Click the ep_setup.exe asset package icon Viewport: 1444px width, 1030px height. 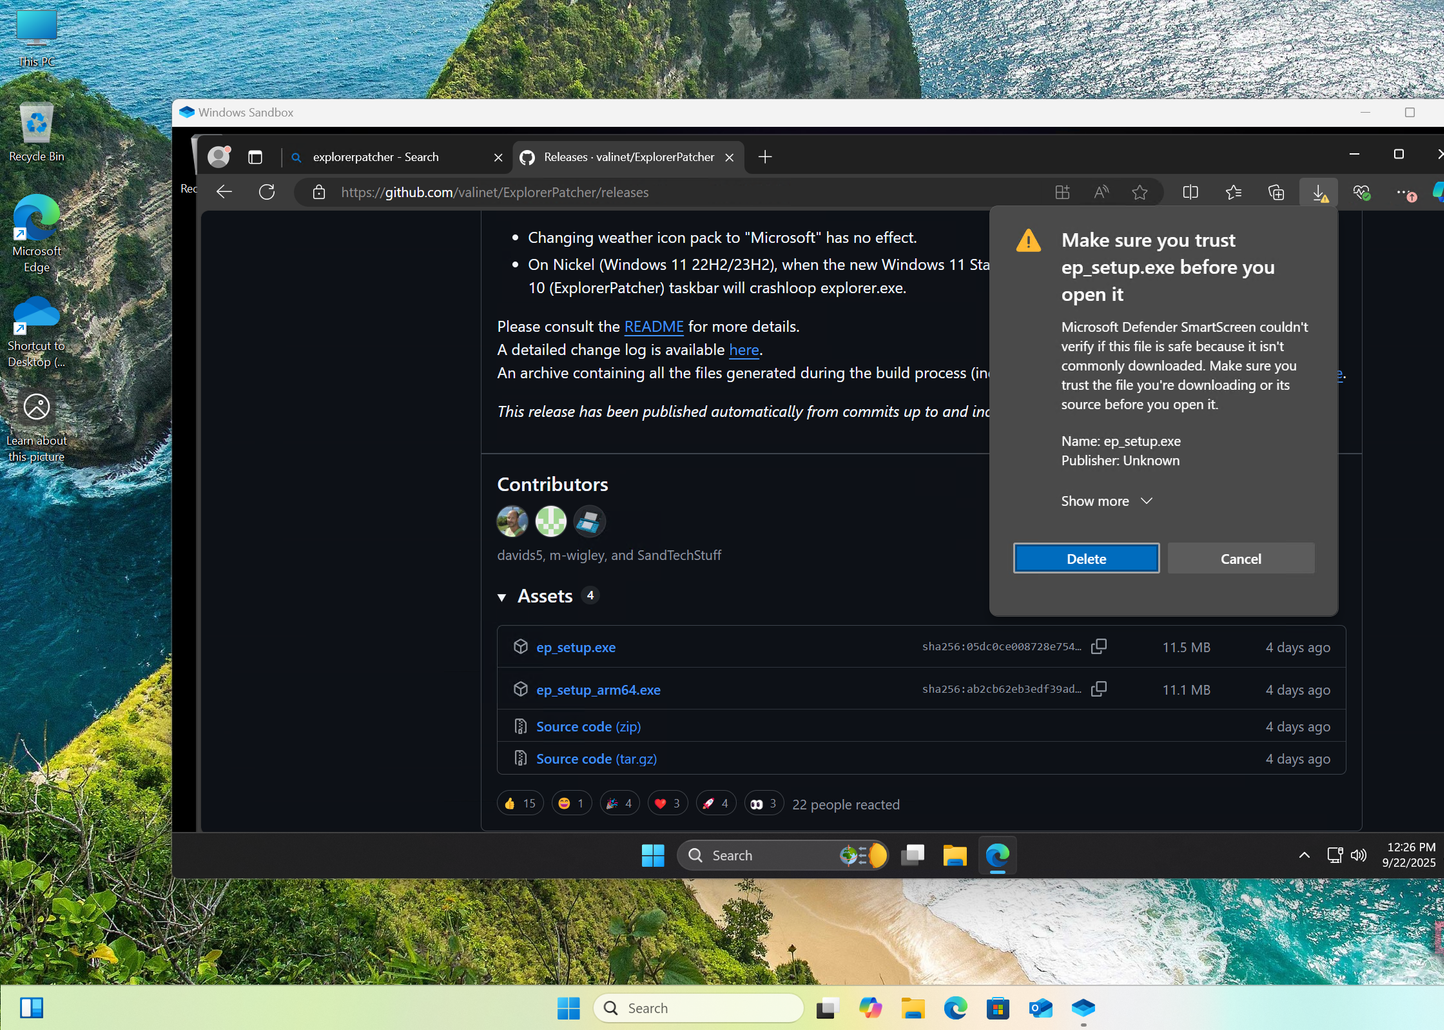coord(520,646)
